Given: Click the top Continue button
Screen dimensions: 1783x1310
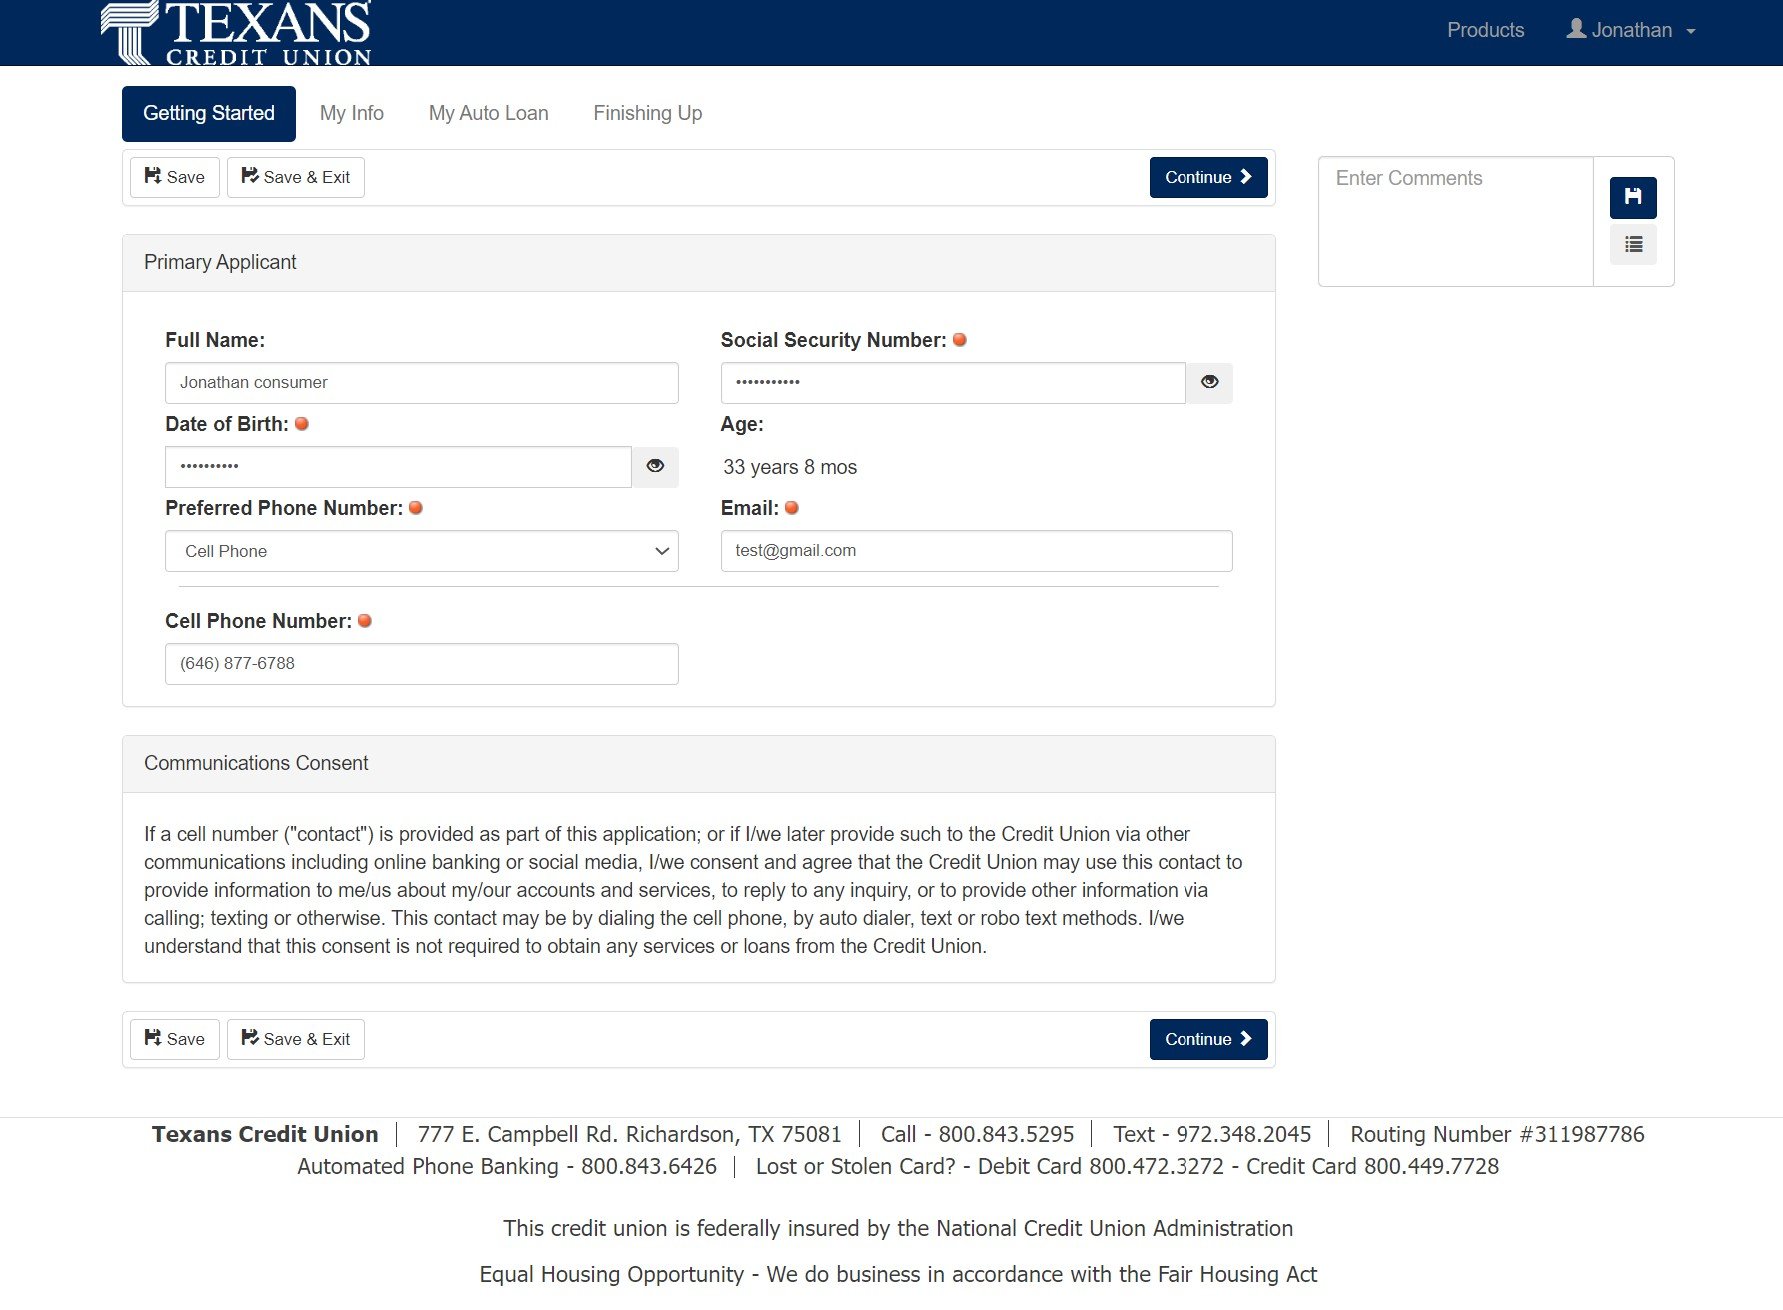Looking at the screenshot, I should pos(1209,177).
